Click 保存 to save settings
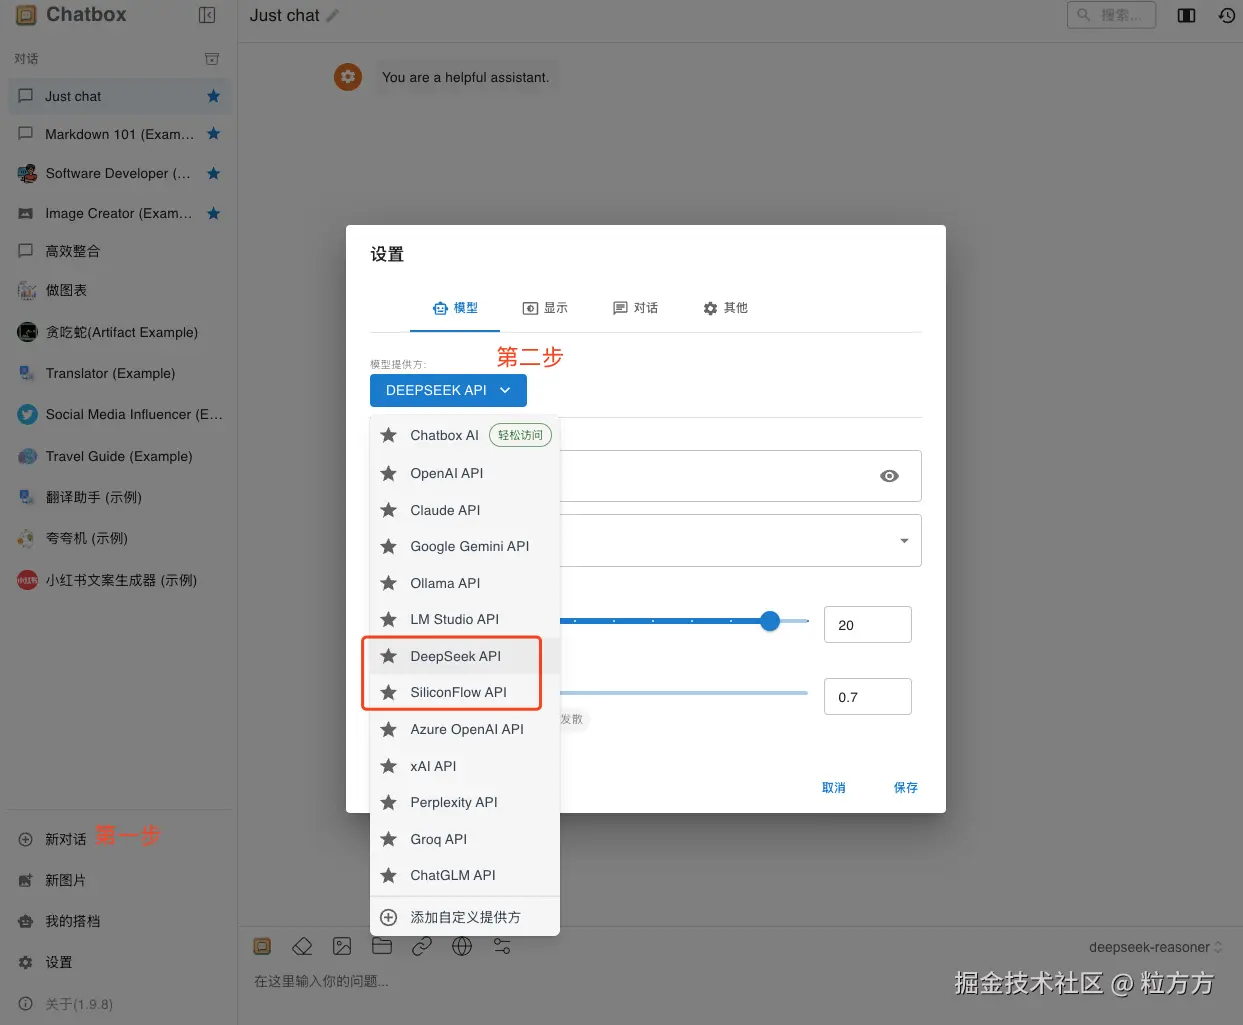The image size is (1243, 1025). (x=906, y=788)
